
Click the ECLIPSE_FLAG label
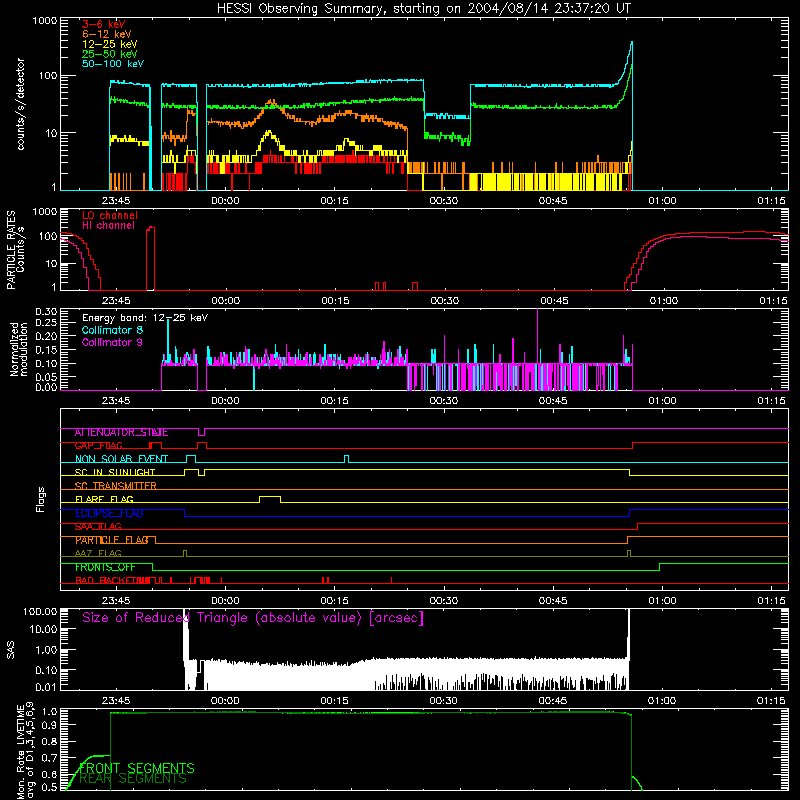[109, 513]
